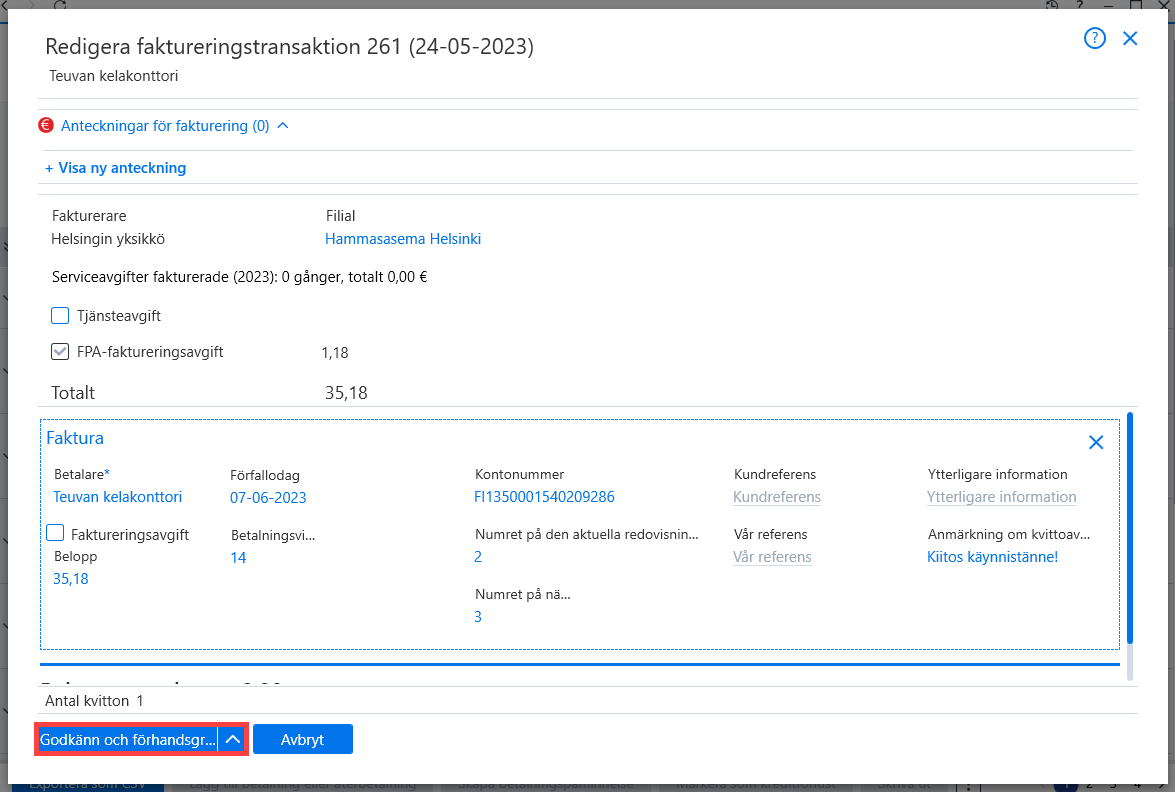1175x792 pixels.
Task: Click the Teuvan kelakonttori subtitle
Action: coord(114,76)
